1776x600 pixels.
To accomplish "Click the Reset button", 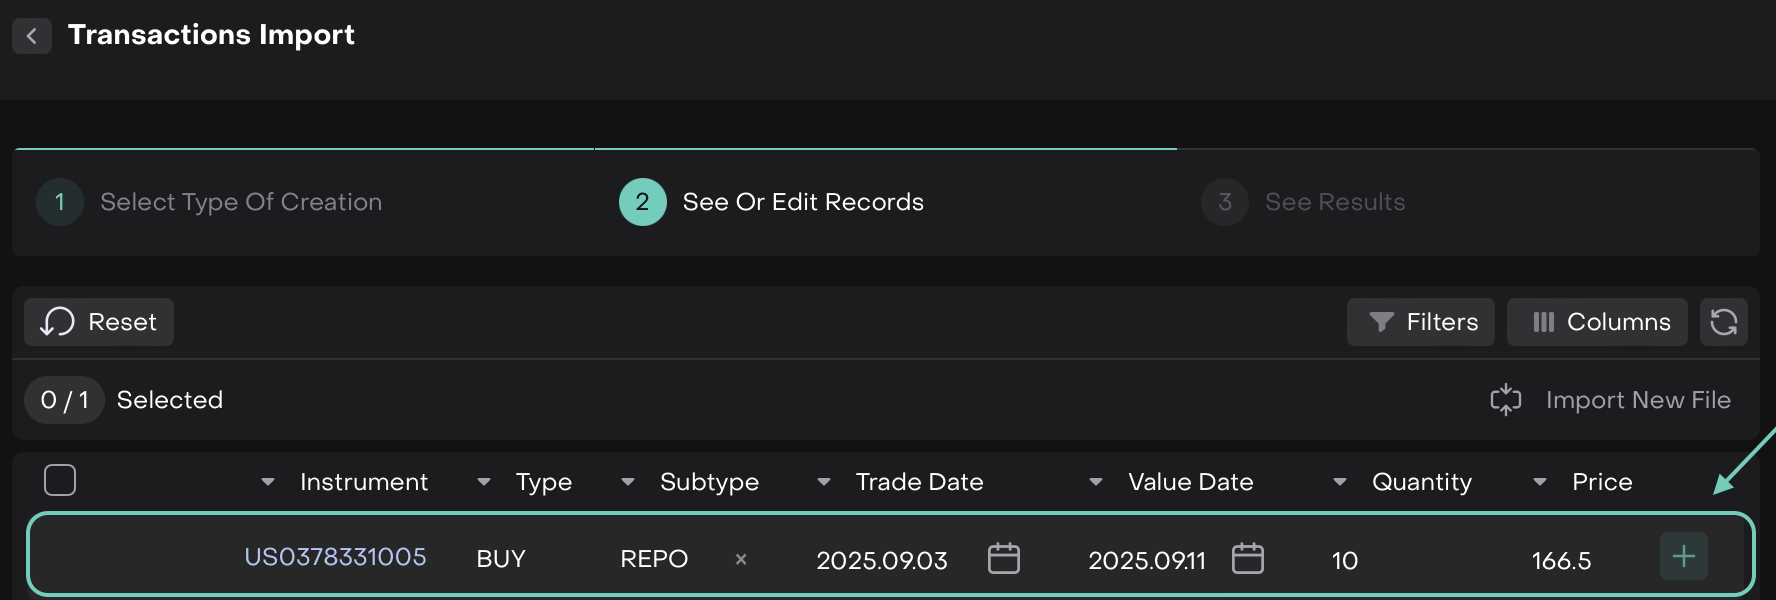I will pos(99,322).
